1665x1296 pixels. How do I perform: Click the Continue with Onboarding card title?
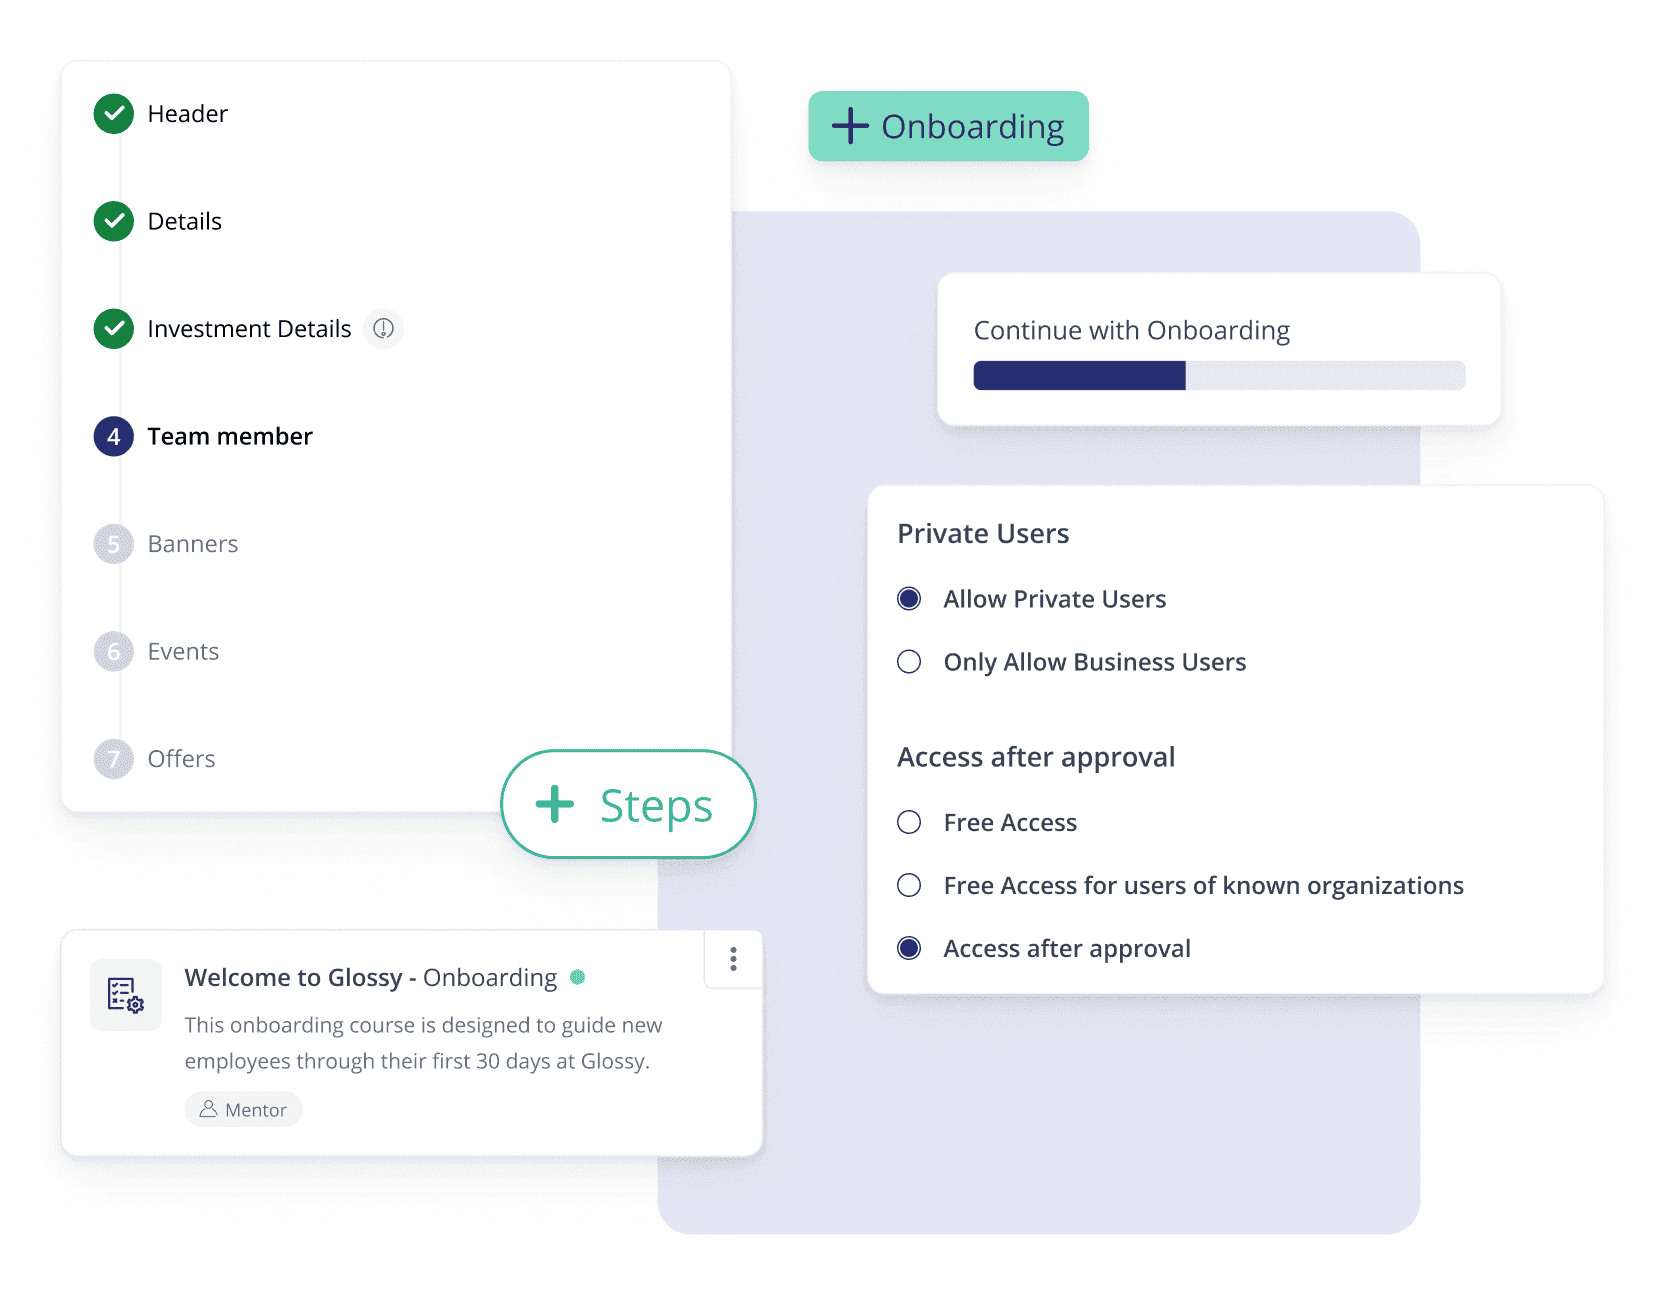point(1132,330)
